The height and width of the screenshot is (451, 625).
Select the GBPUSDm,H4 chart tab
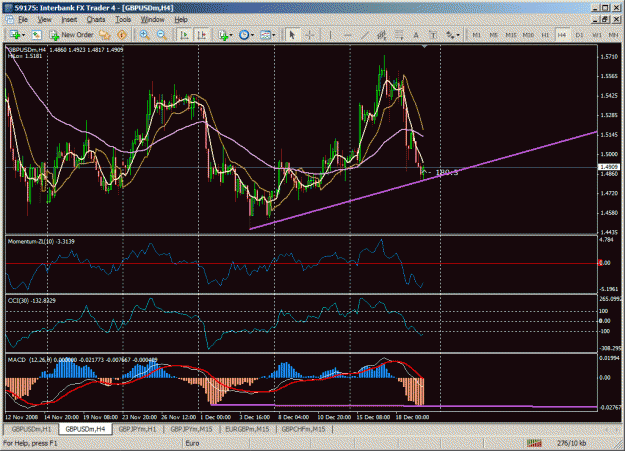[85, 429]
